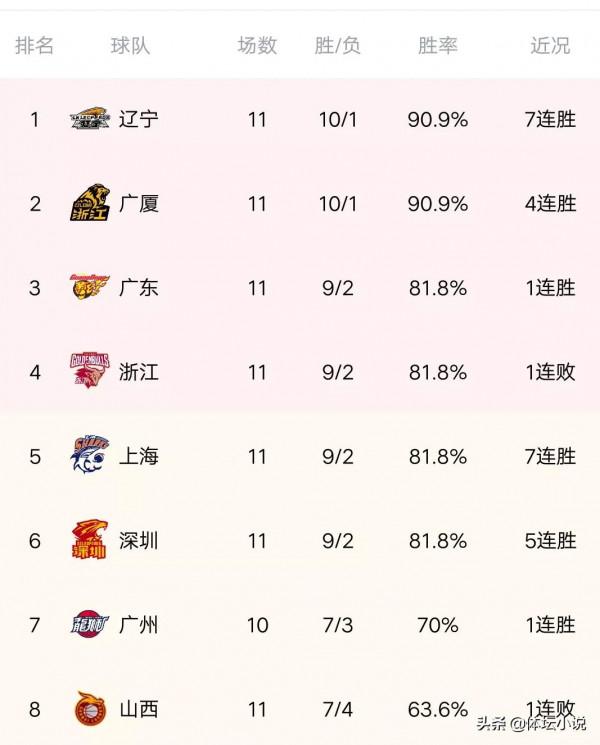Viewport: 600px width, 745px height.
Task: Click the 胜/负 column header
Action: (338, 46)
